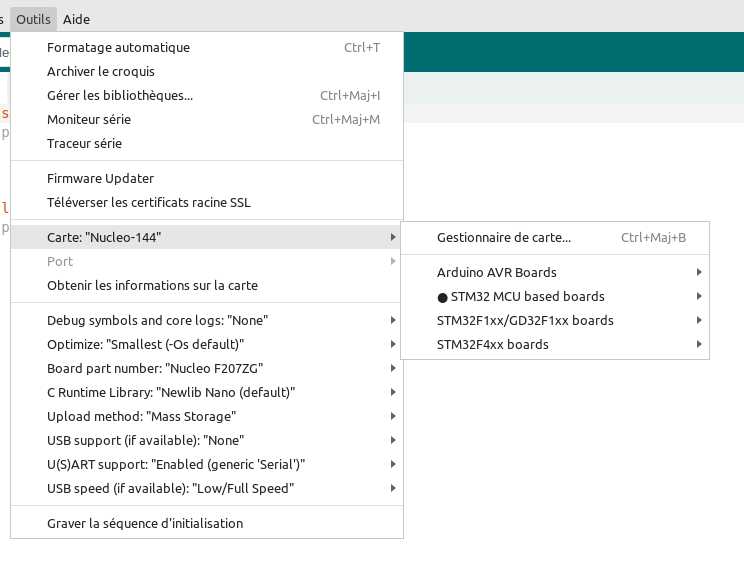Open Gestionnaire de carte

[504, 237]
